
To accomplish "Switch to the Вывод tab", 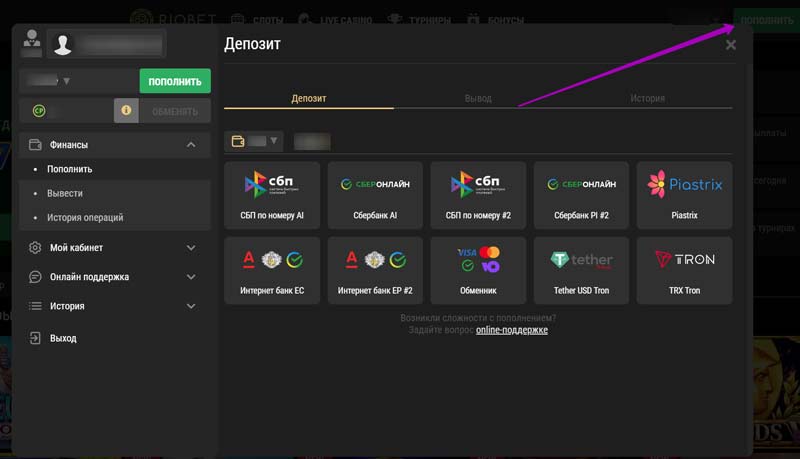I will click(478, 98).
